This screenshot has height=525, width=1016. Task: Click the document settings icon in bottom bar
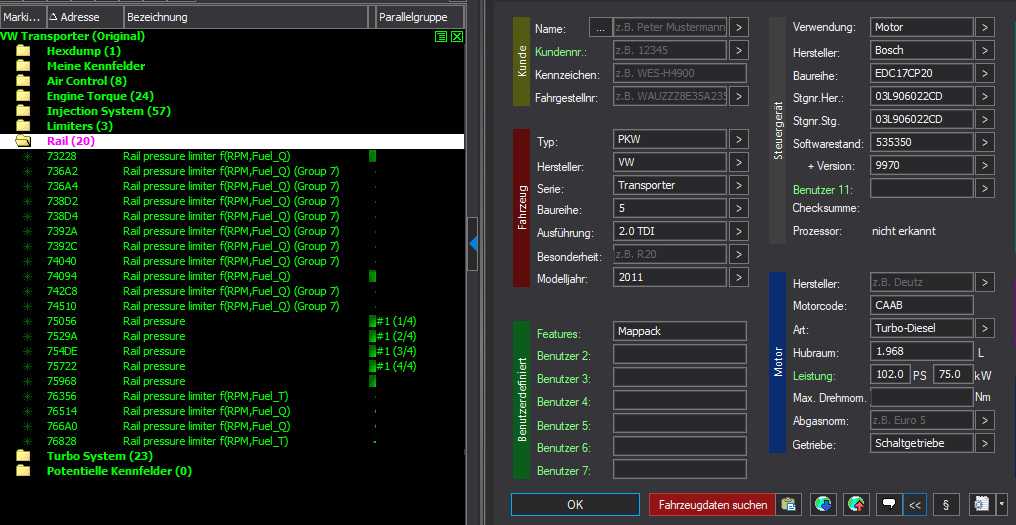tap(981, 505)
